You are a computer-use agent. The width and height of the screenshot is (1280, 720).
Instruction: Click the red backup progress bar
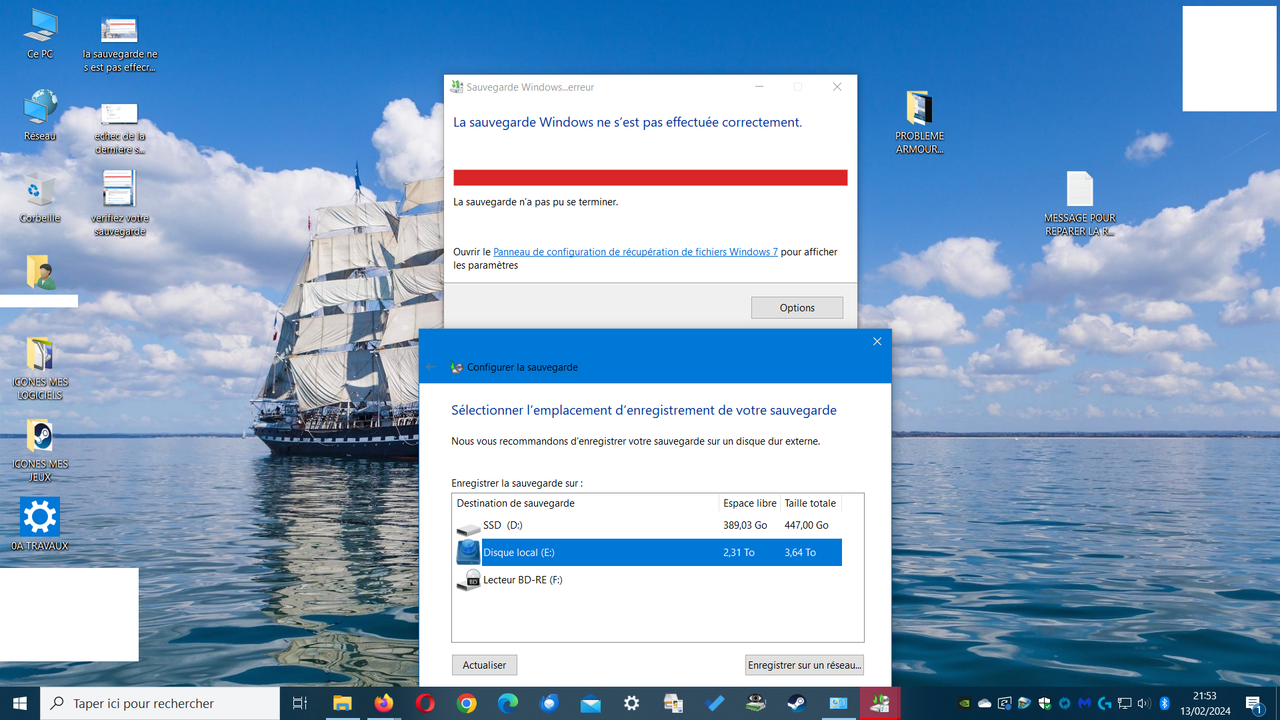650,177
